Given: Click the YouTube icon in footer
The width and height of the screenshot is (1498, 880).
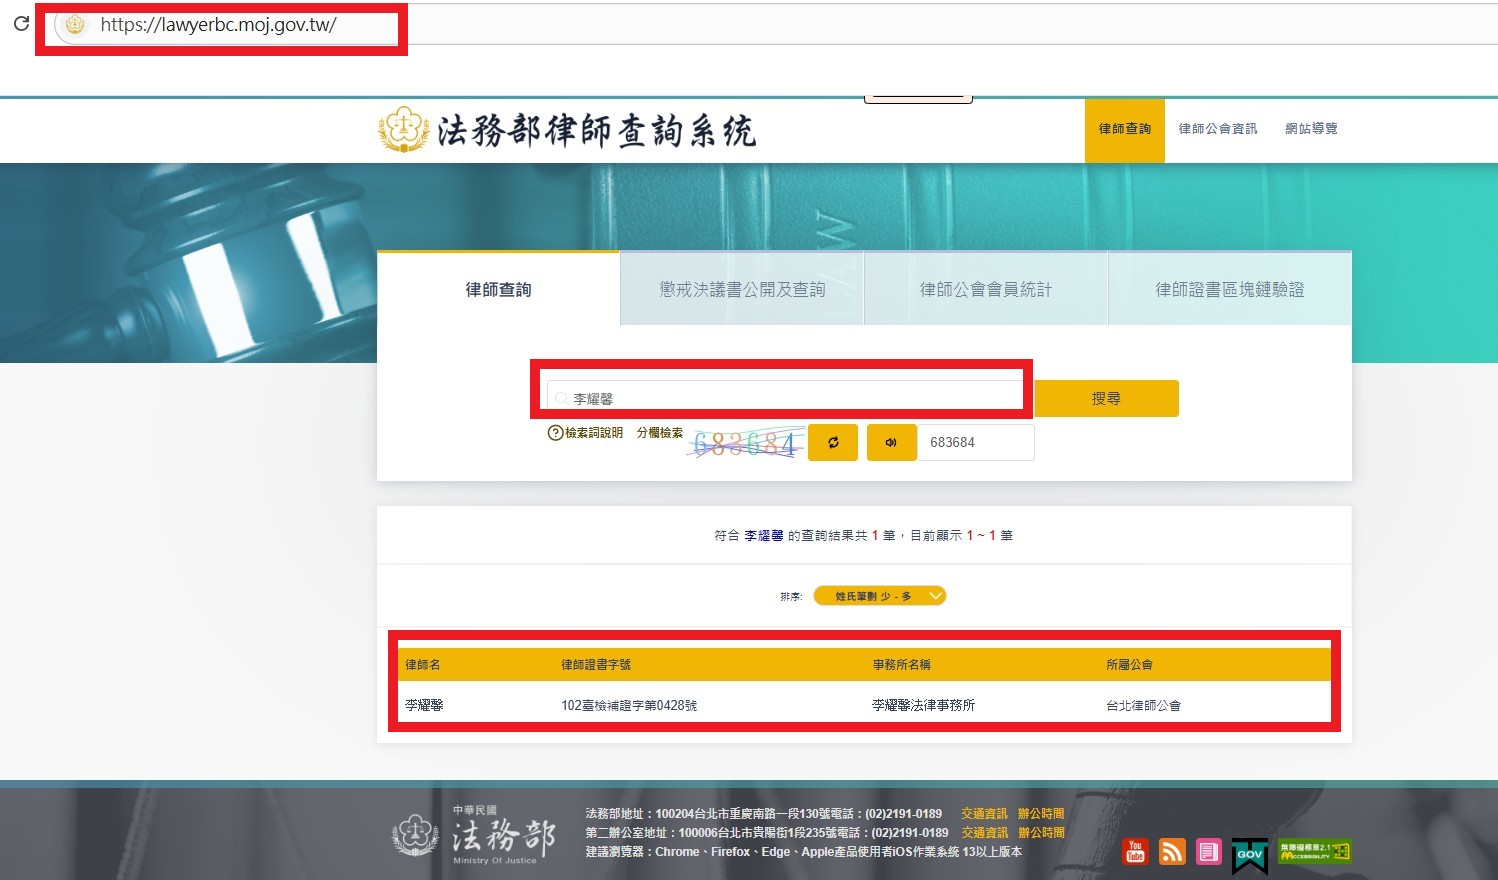Looking at the screenshot, I should (x=1135, y=851).
